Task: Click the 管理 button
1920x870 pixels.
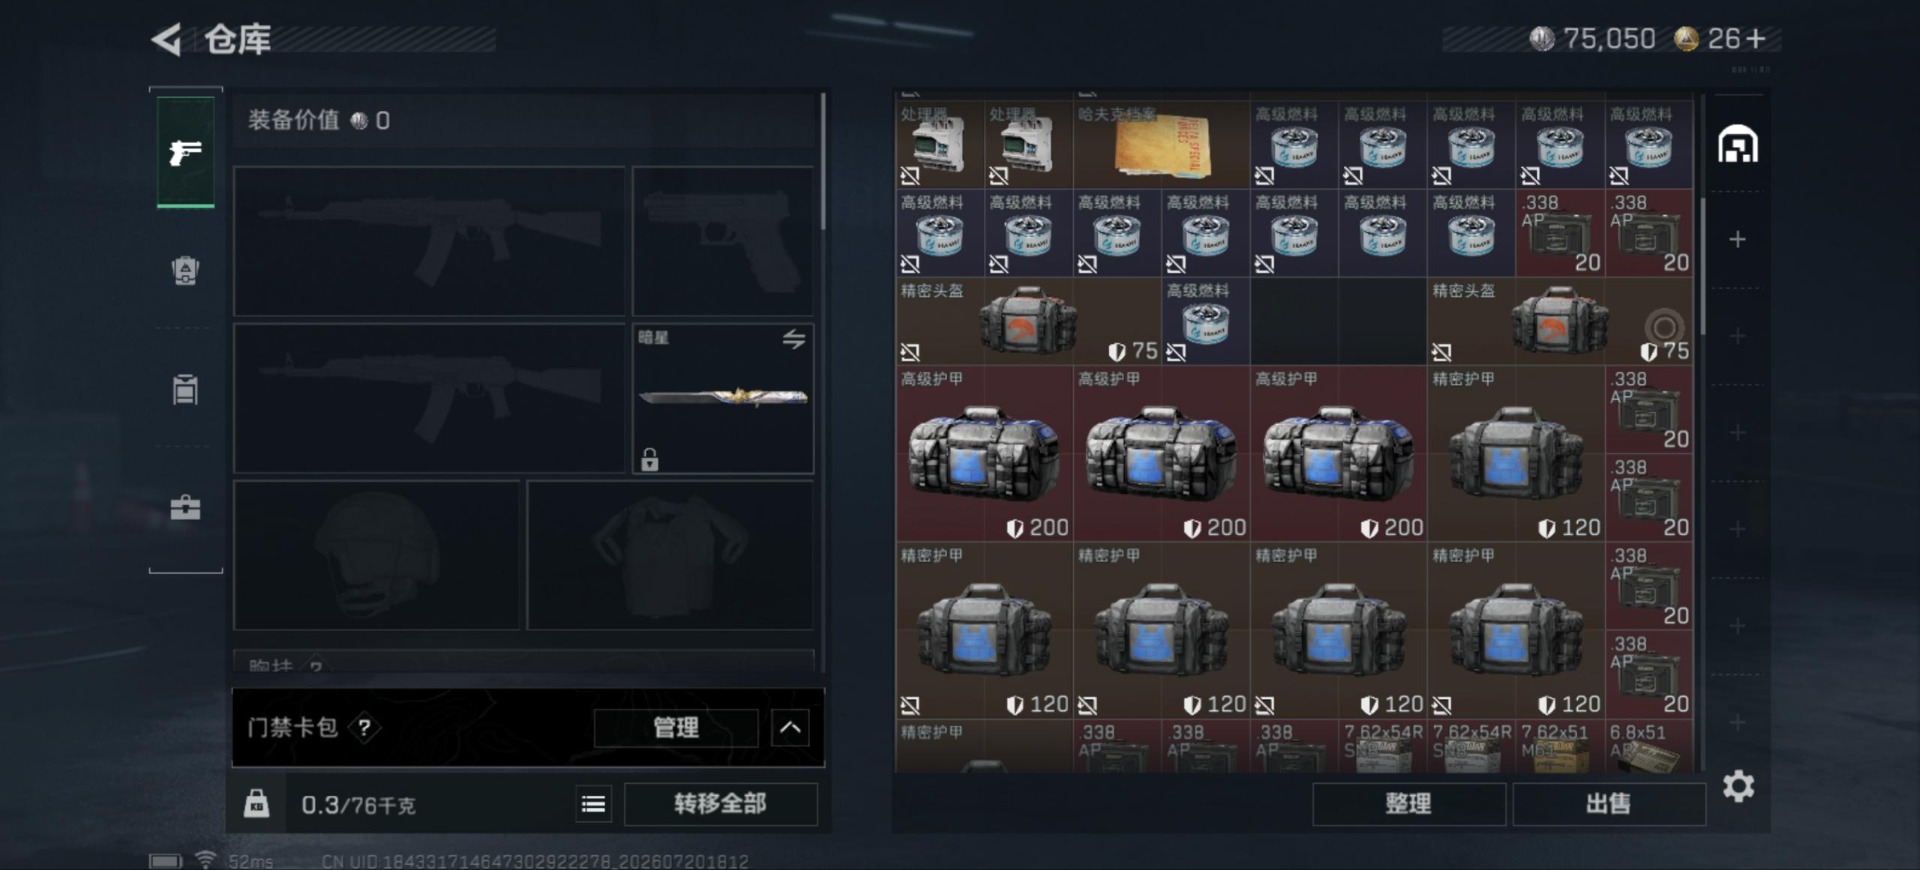Action: click(x=676, y=728)
